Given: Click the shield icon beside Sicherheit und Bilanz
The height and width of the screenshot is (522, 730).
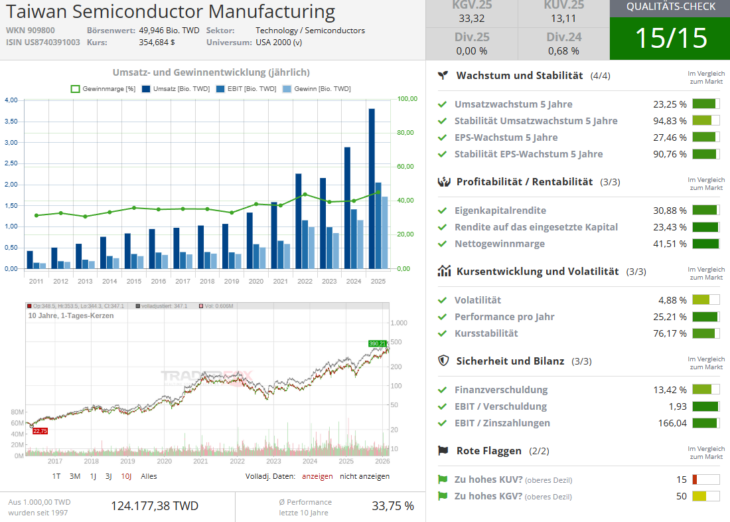Looking at the screenshot, I should coord(443,361).
